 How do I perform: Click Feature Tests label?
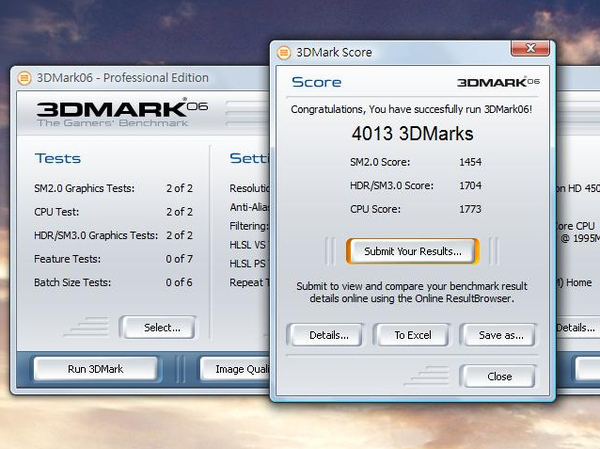(x=67, y=259)
